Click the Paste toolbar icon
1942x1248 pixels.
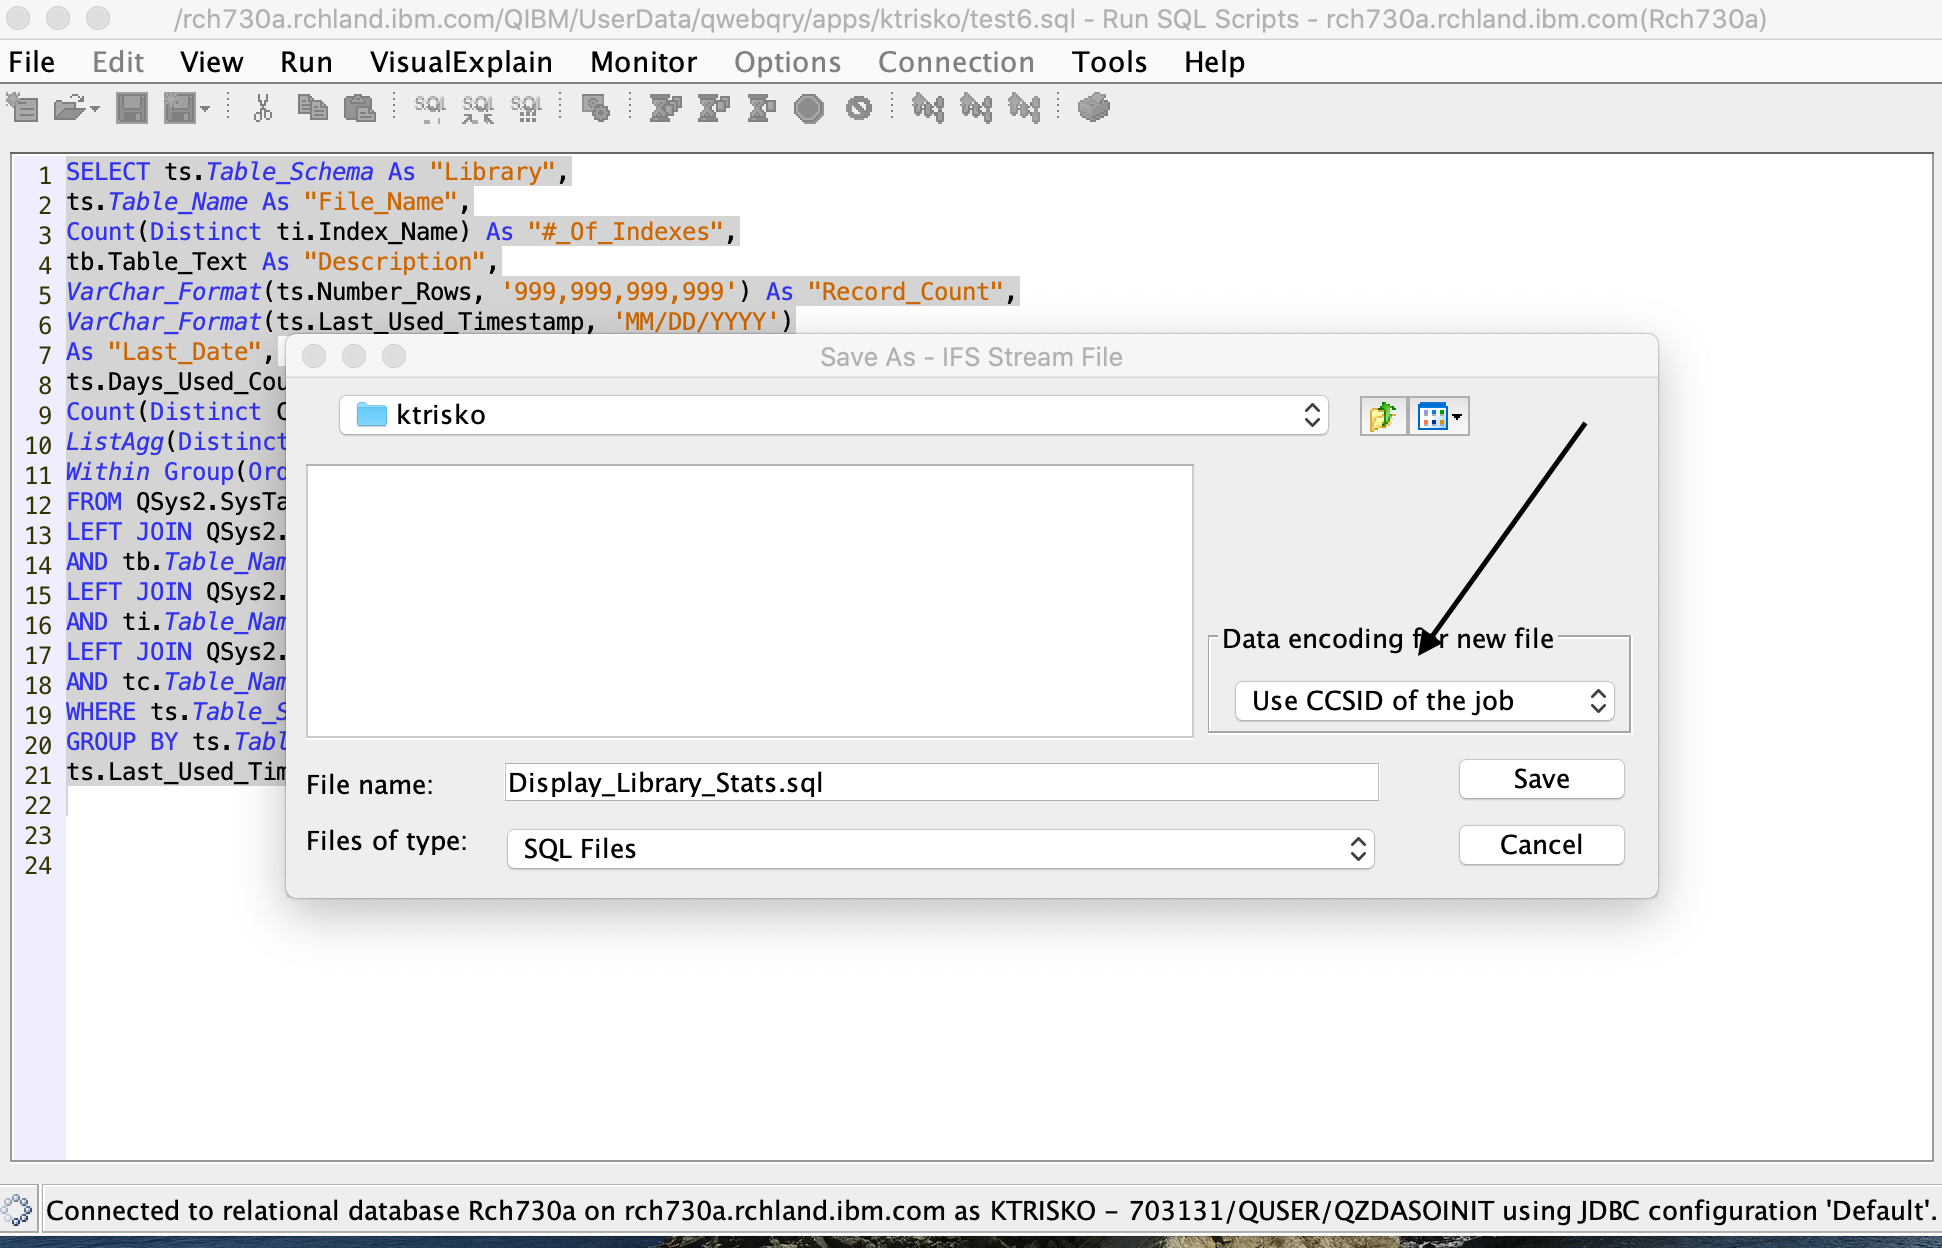coord(360,107)
